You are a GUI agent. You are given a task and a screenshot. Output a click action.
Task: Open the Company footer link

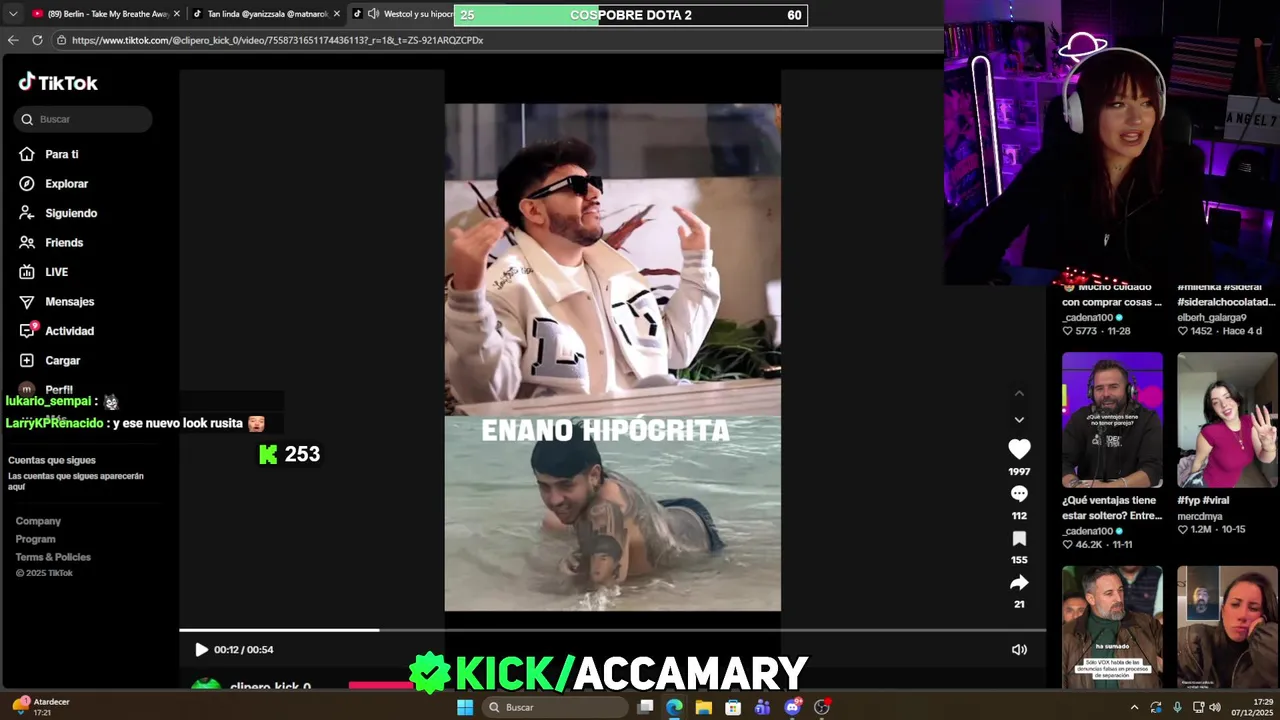(38, 521)
